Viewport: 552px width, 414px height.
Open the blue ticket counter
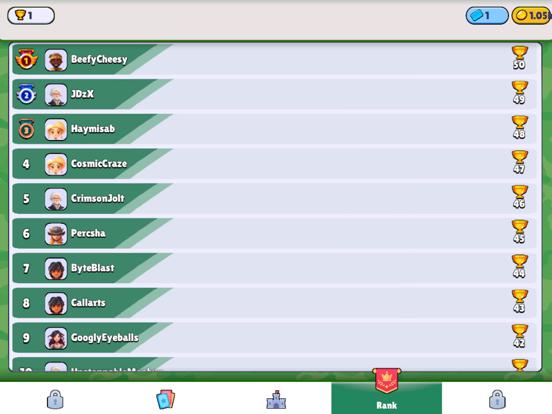pyautogui.click(x=487, y=15)
